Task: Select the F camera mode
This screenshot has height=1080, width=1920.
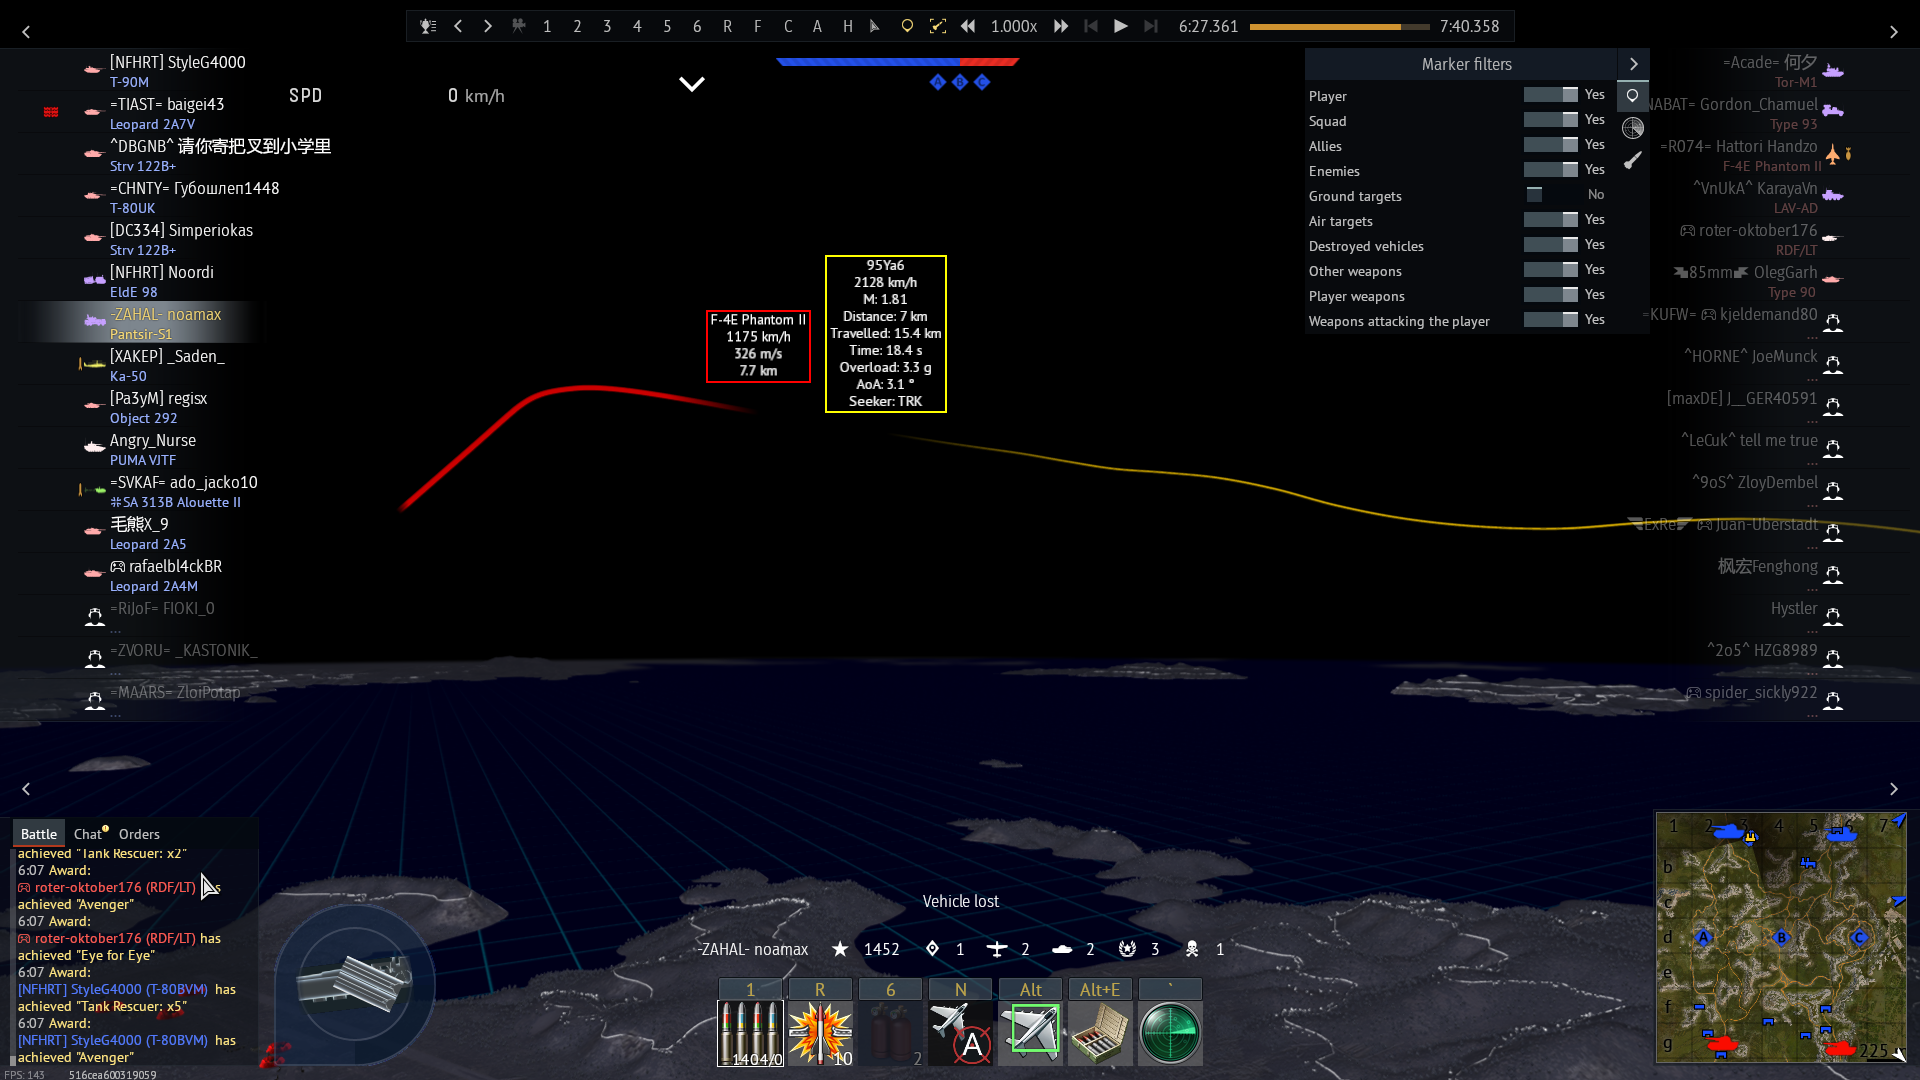Action: [x=757, y=26]
